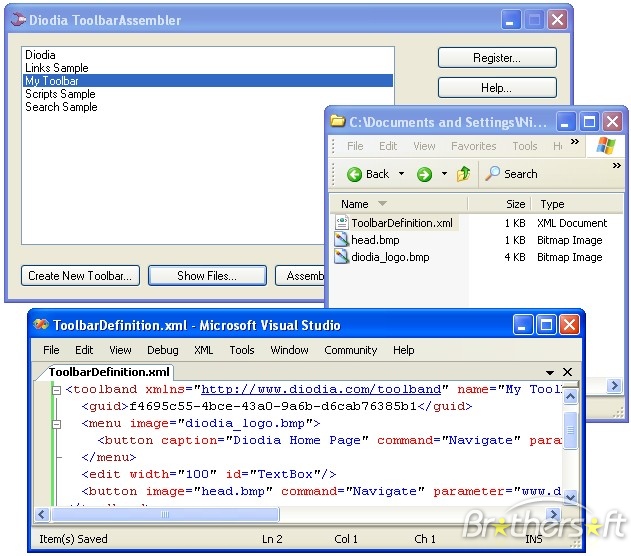Click the head.bmp file icon
The image size is (631, 556).
pos(342,240)
